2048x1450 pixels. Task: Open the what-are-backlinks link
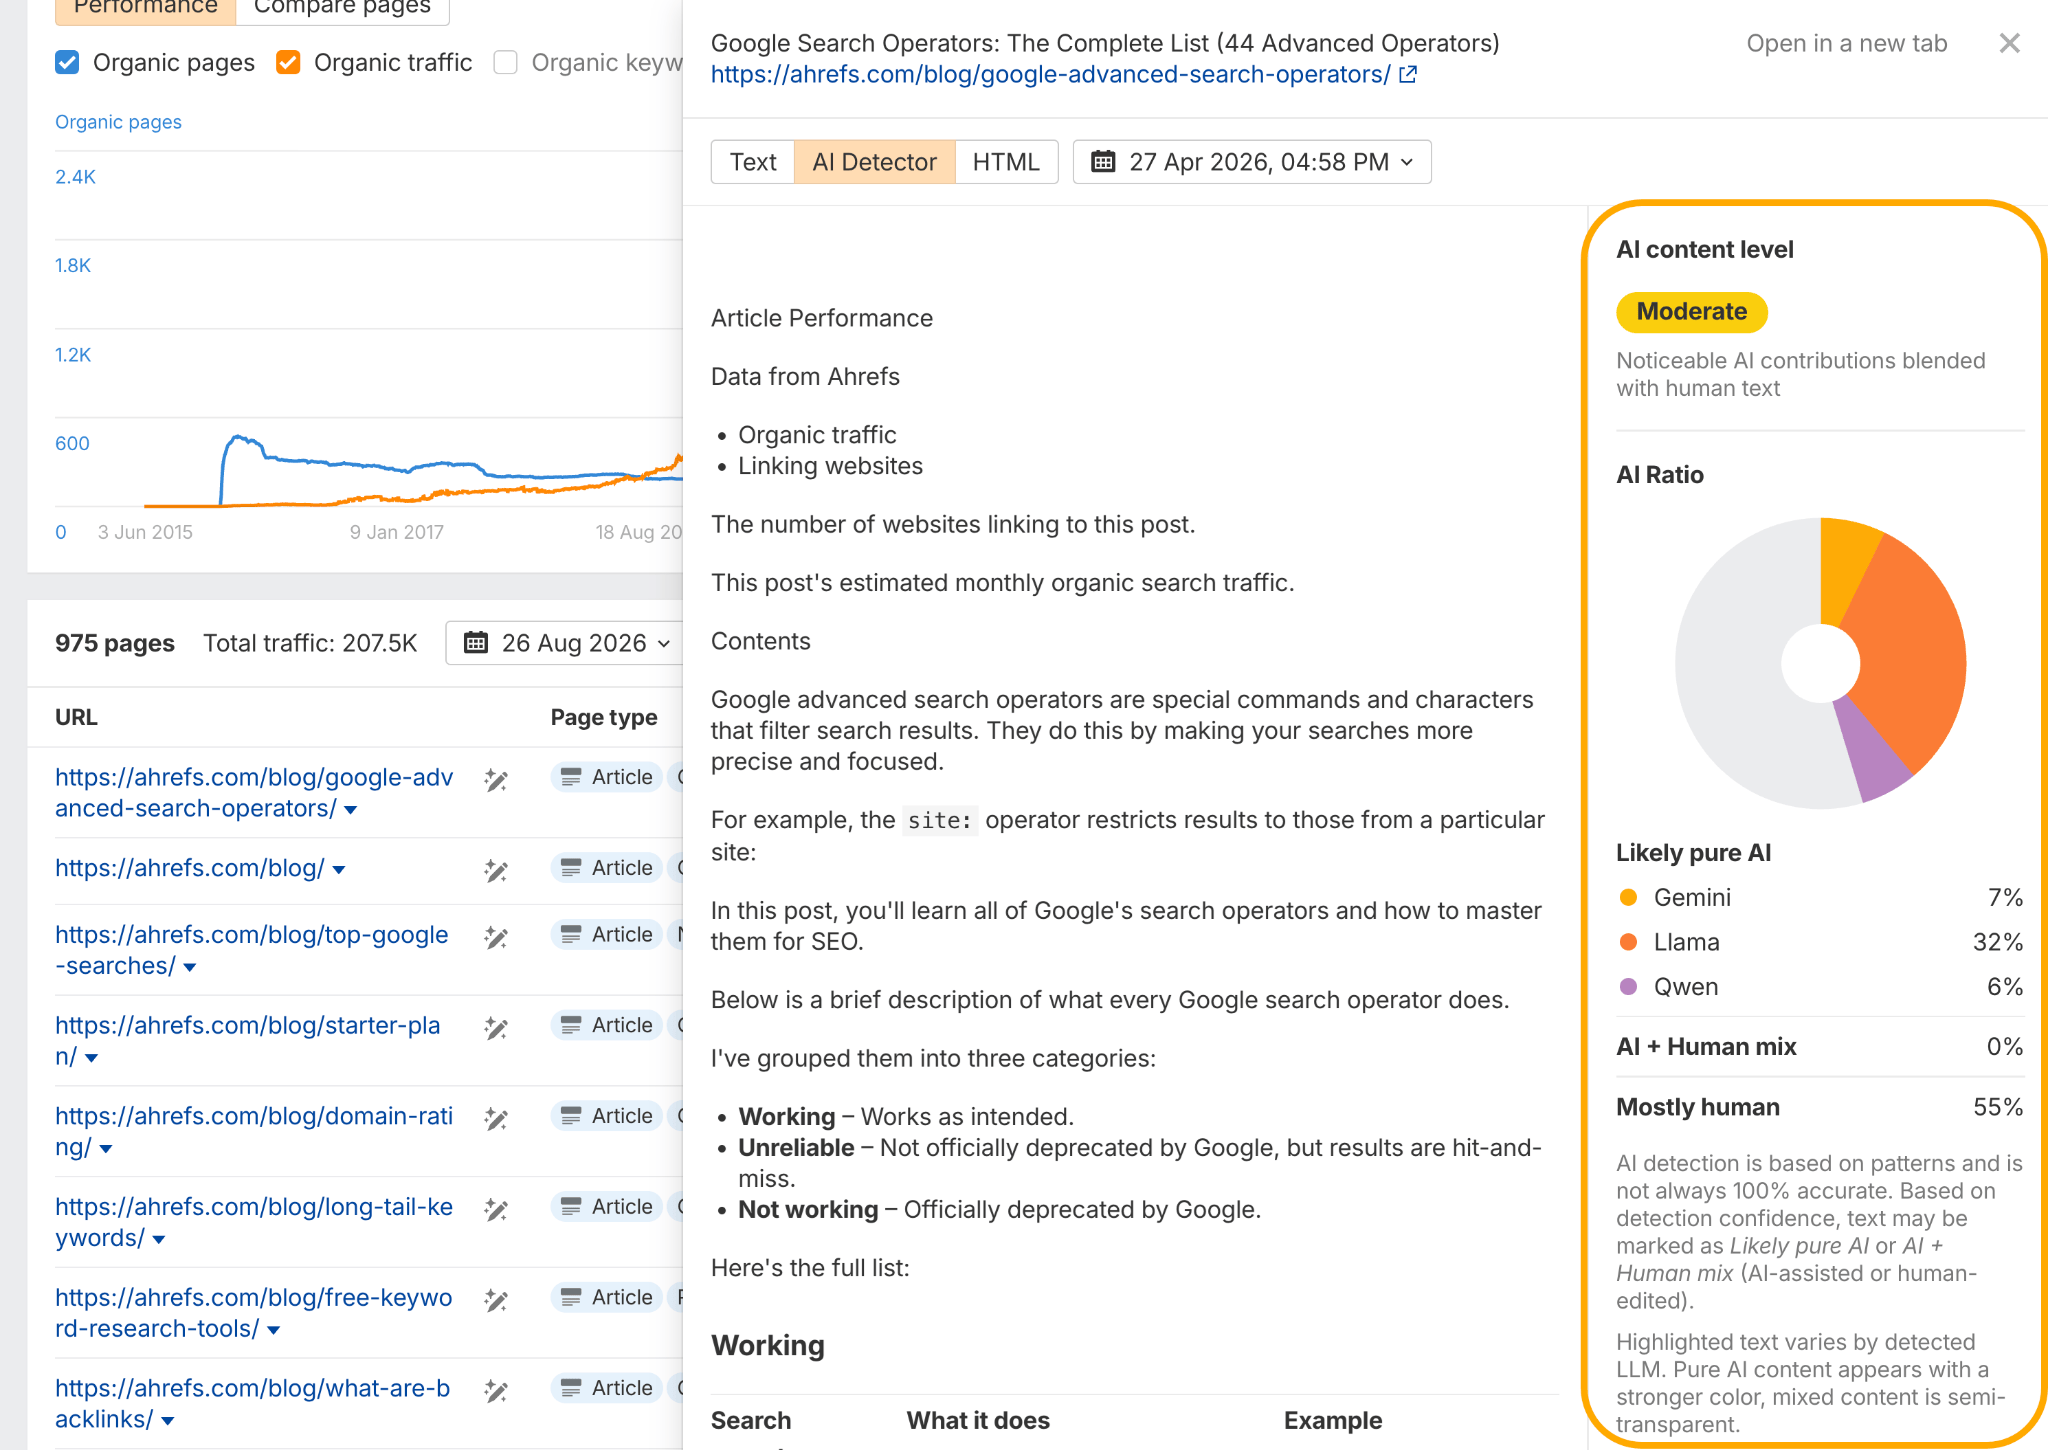click(252, 1403)
